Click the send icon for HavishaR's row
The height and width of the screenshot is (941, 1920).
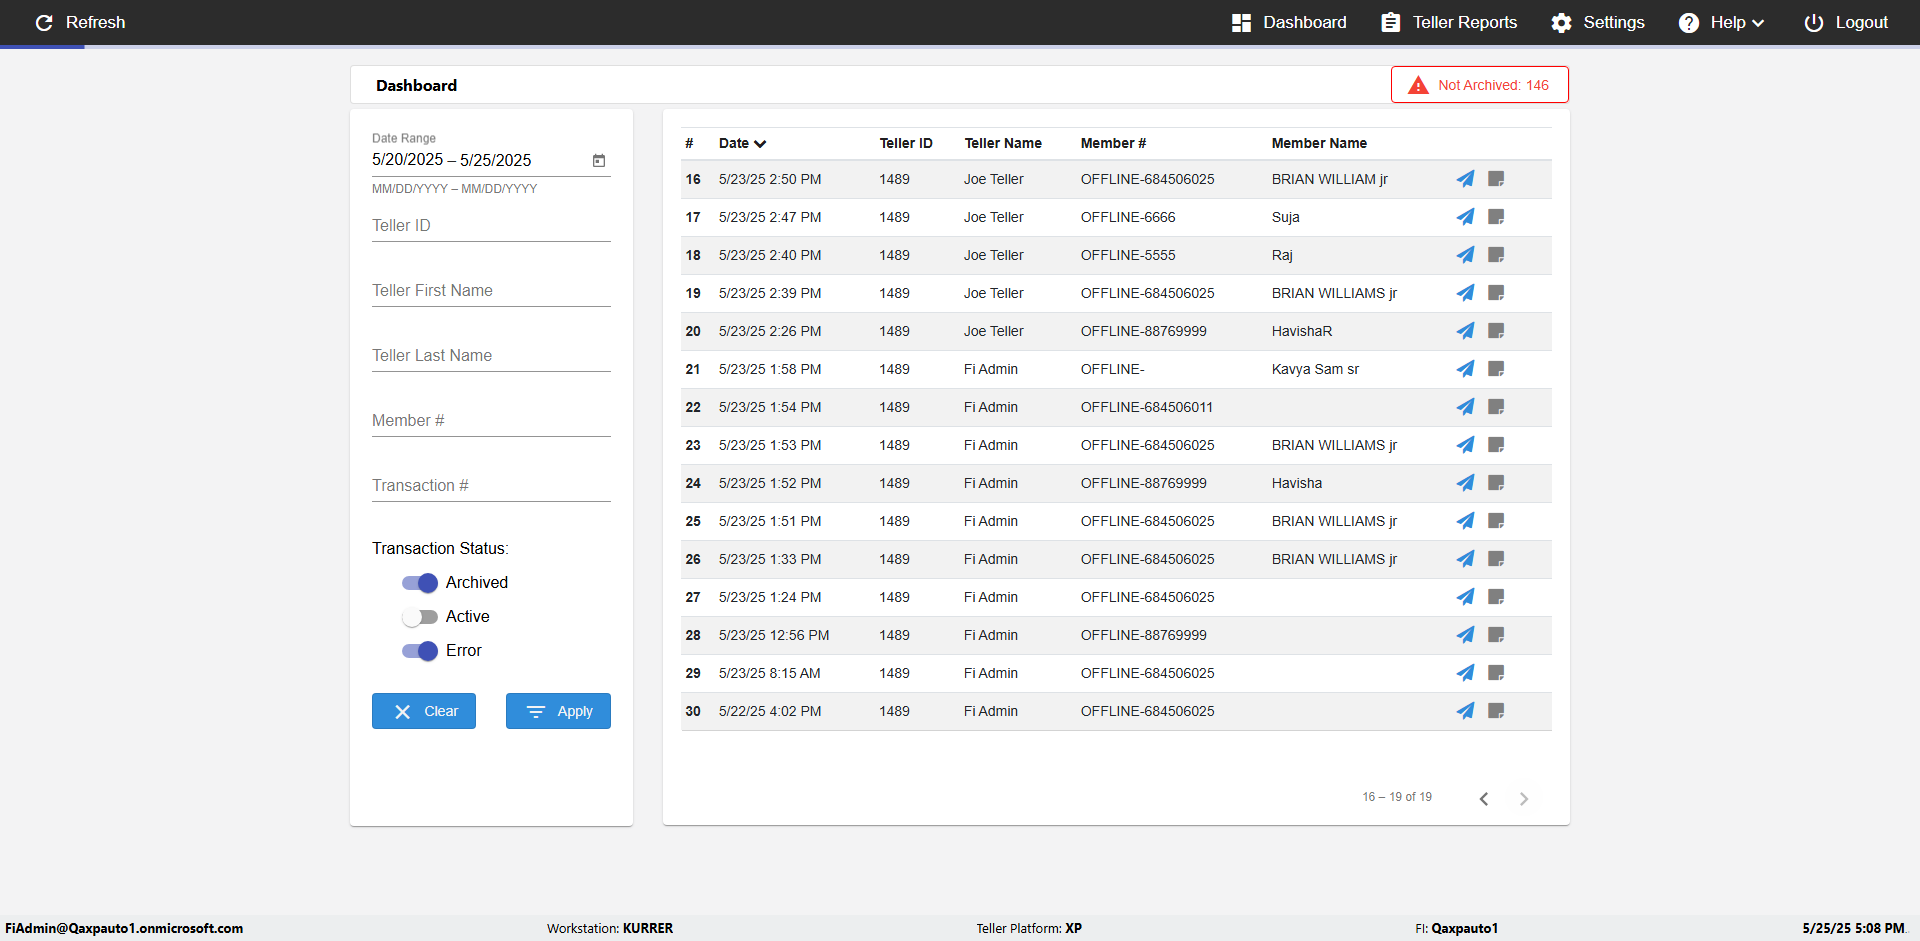click(1465, 331)
